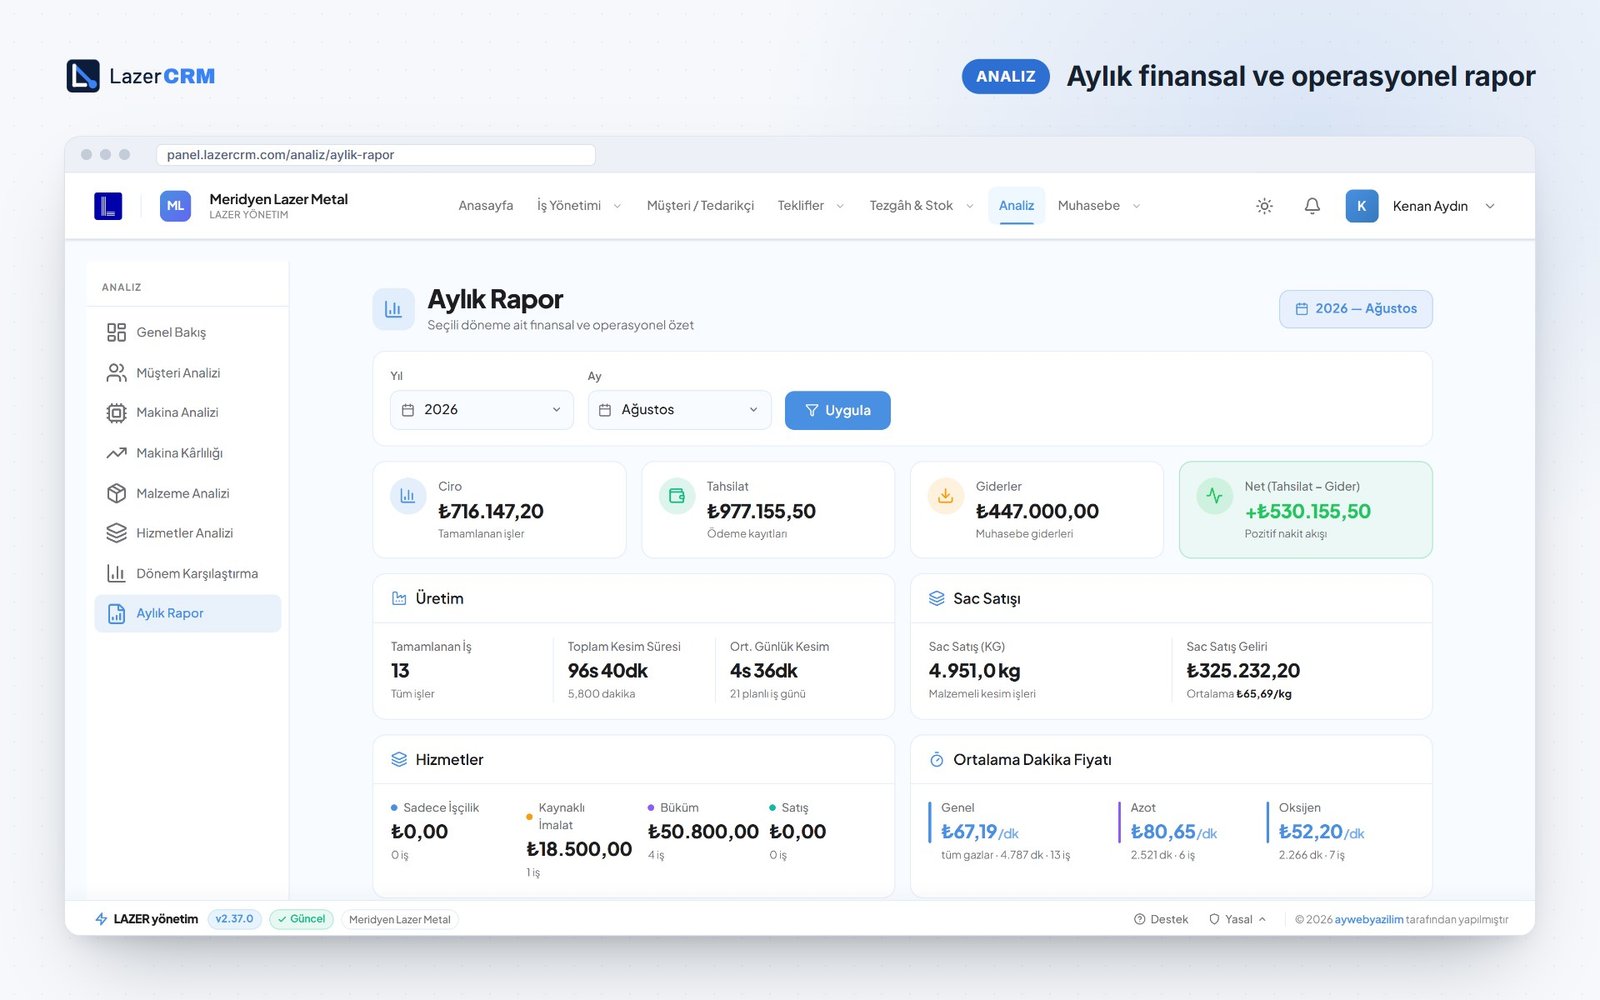
Task: Click the Tahsilat wallet icon
Action: 677,496
